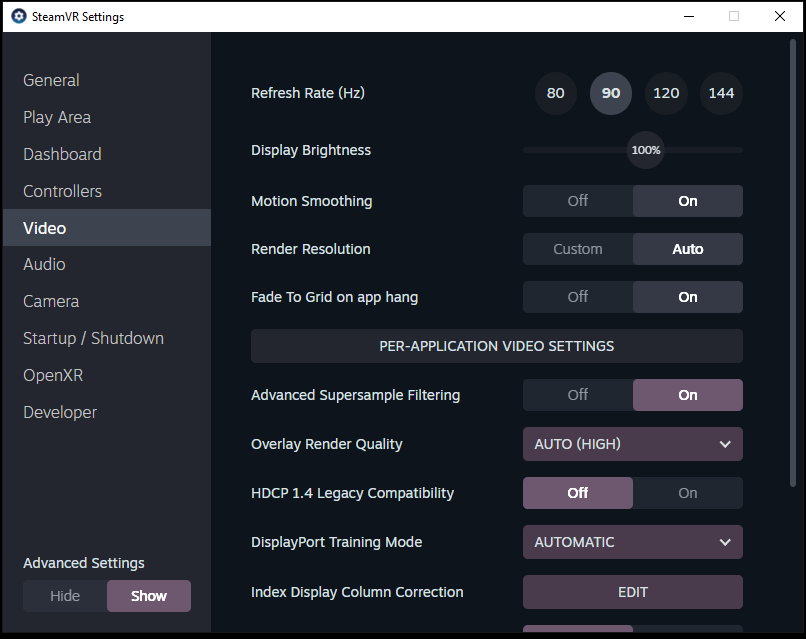Image resolution: width=806 pixels, height=639 pixels.
Task: Turn Advanced Supersample Filtering Off
Action: click(578, 395)
